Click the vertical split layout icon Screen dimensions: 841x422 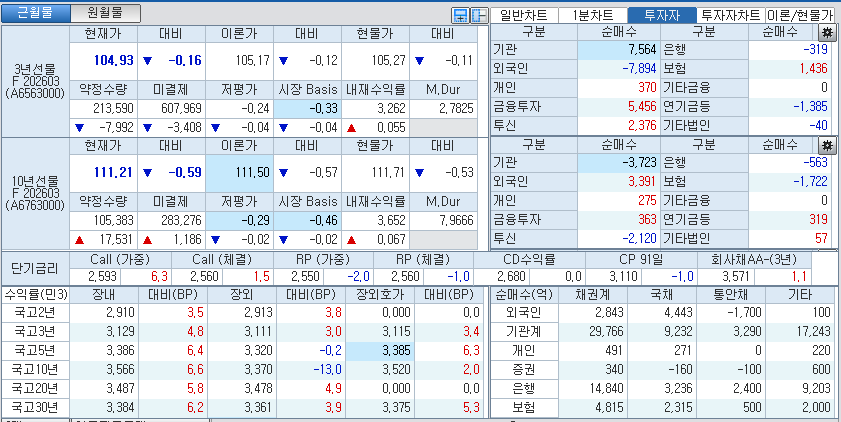478,16
